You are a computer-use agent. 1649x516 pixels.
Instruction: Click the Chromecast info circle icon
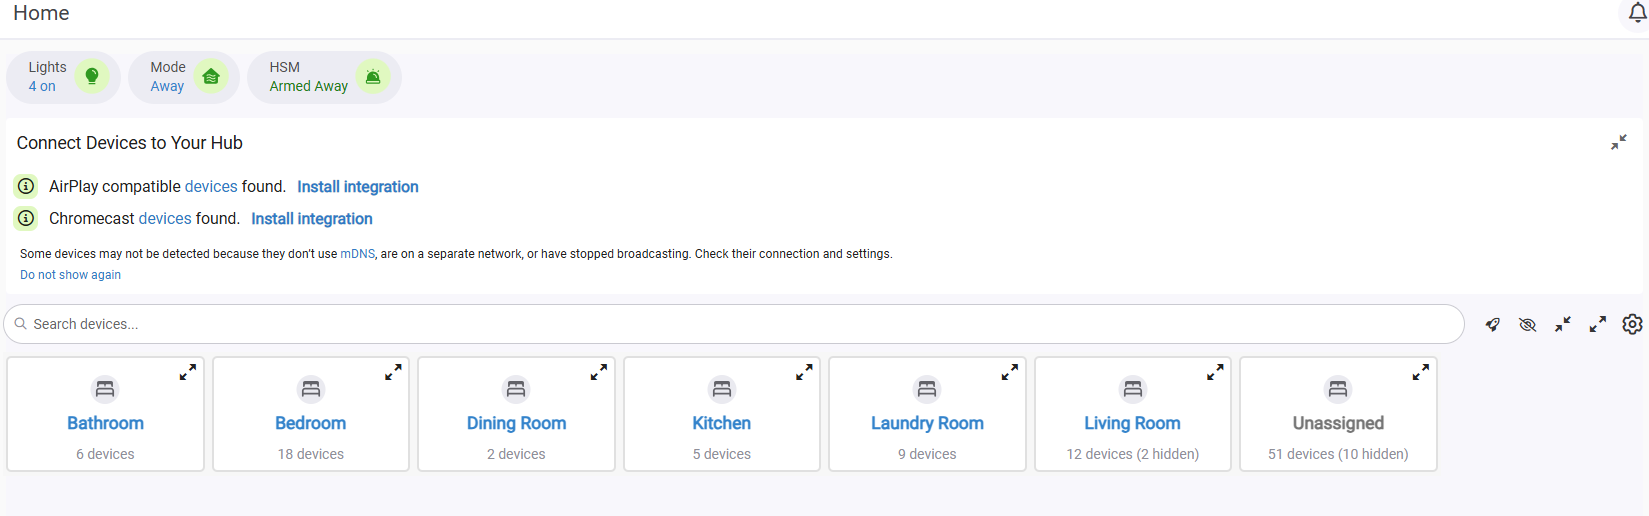click(x=27, y=218)
